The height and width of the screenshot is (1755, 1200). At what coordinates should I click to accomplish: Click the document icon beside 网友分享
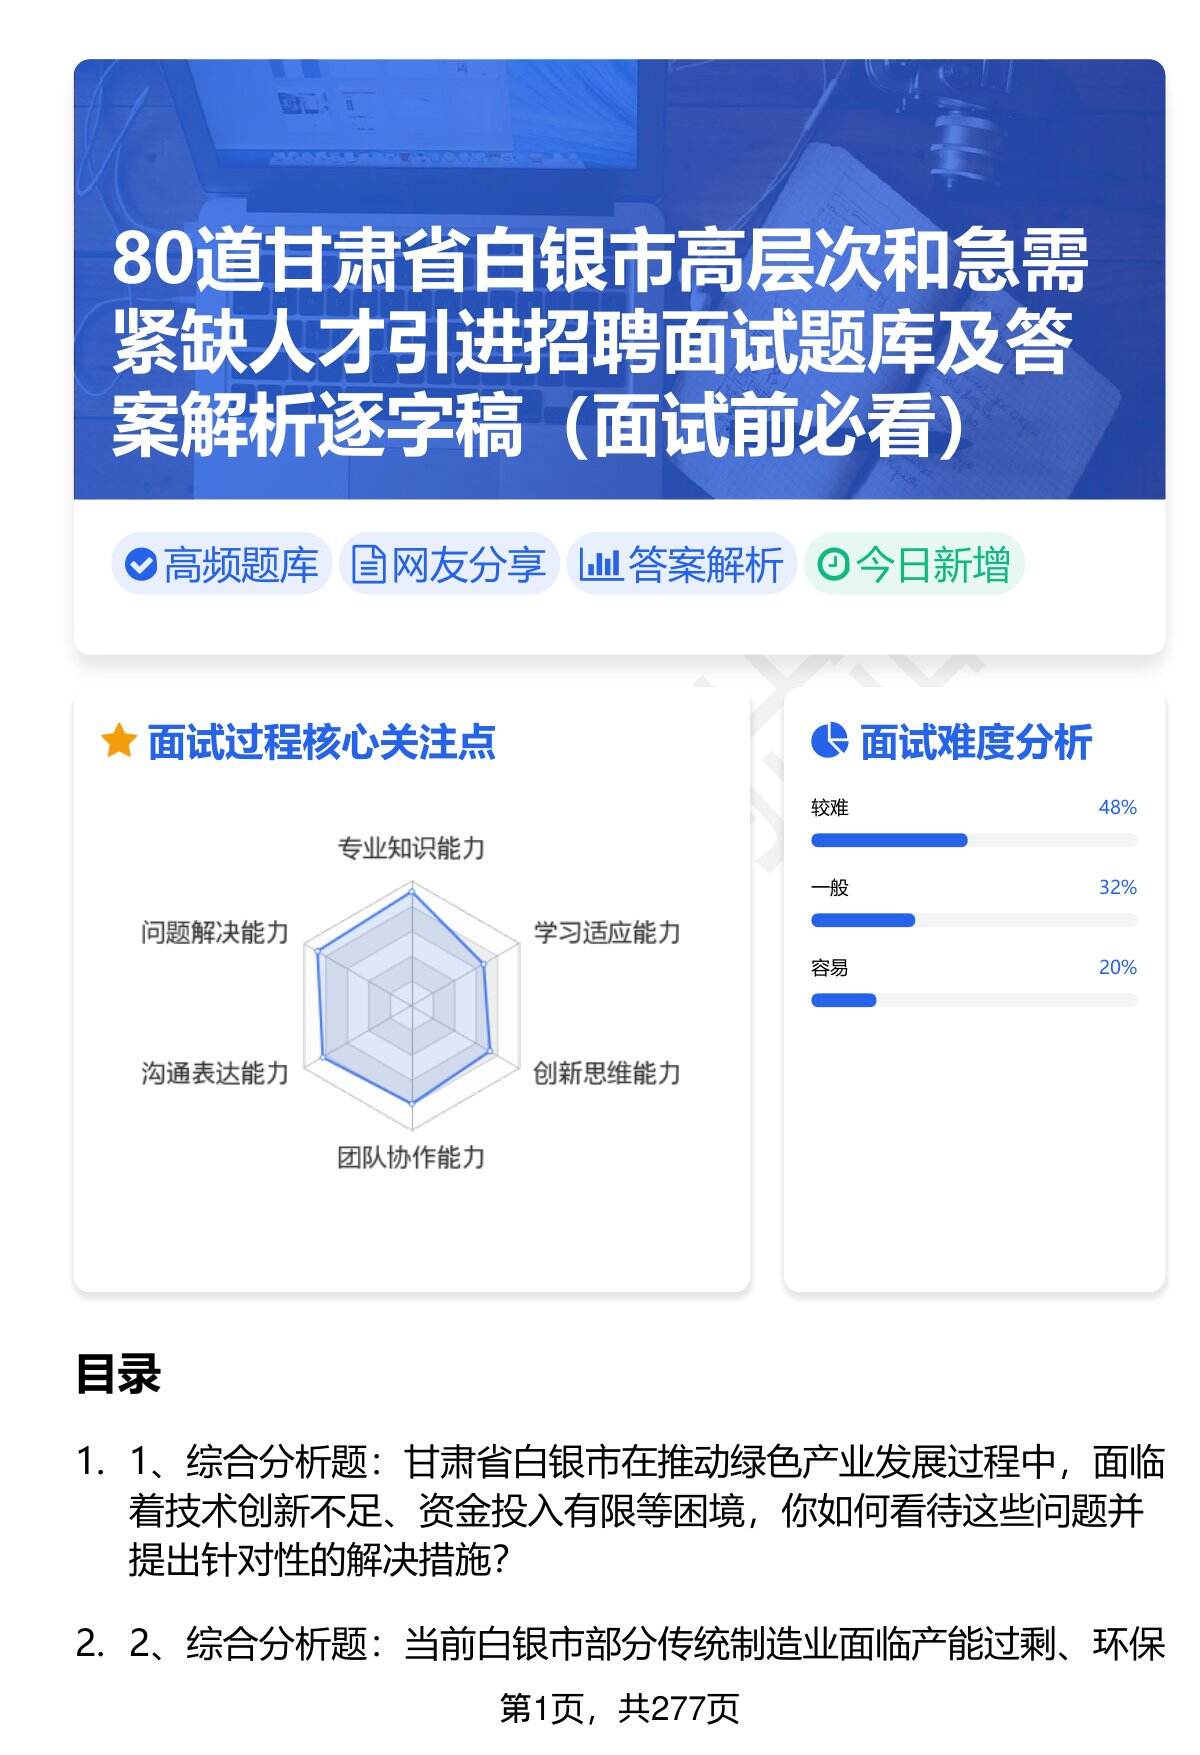(x=368, y=565)
